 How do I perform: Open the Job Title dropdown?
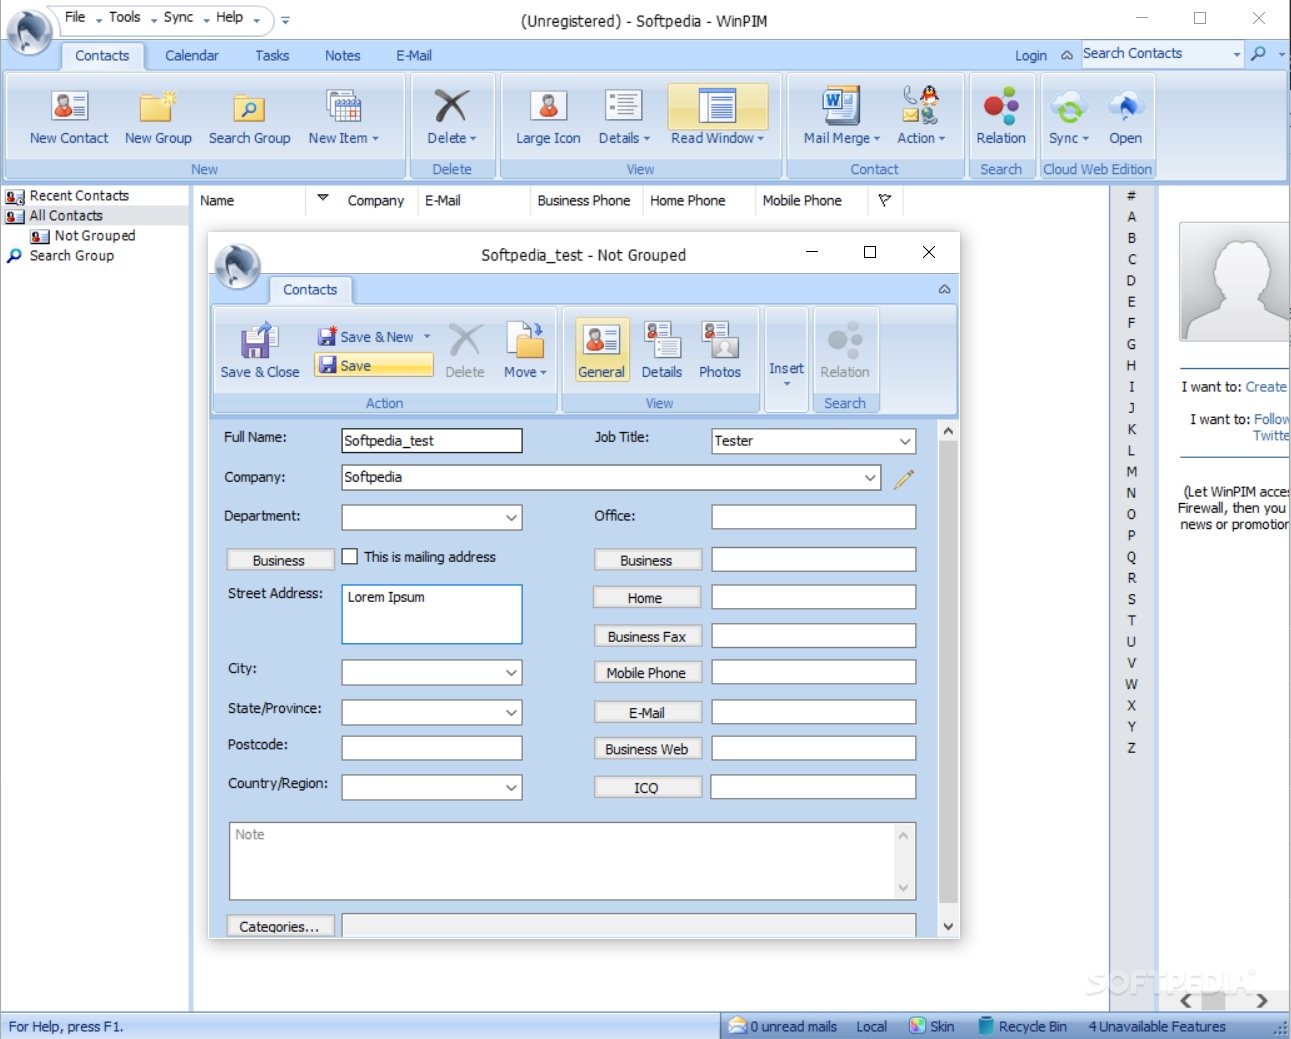point(904,441)
